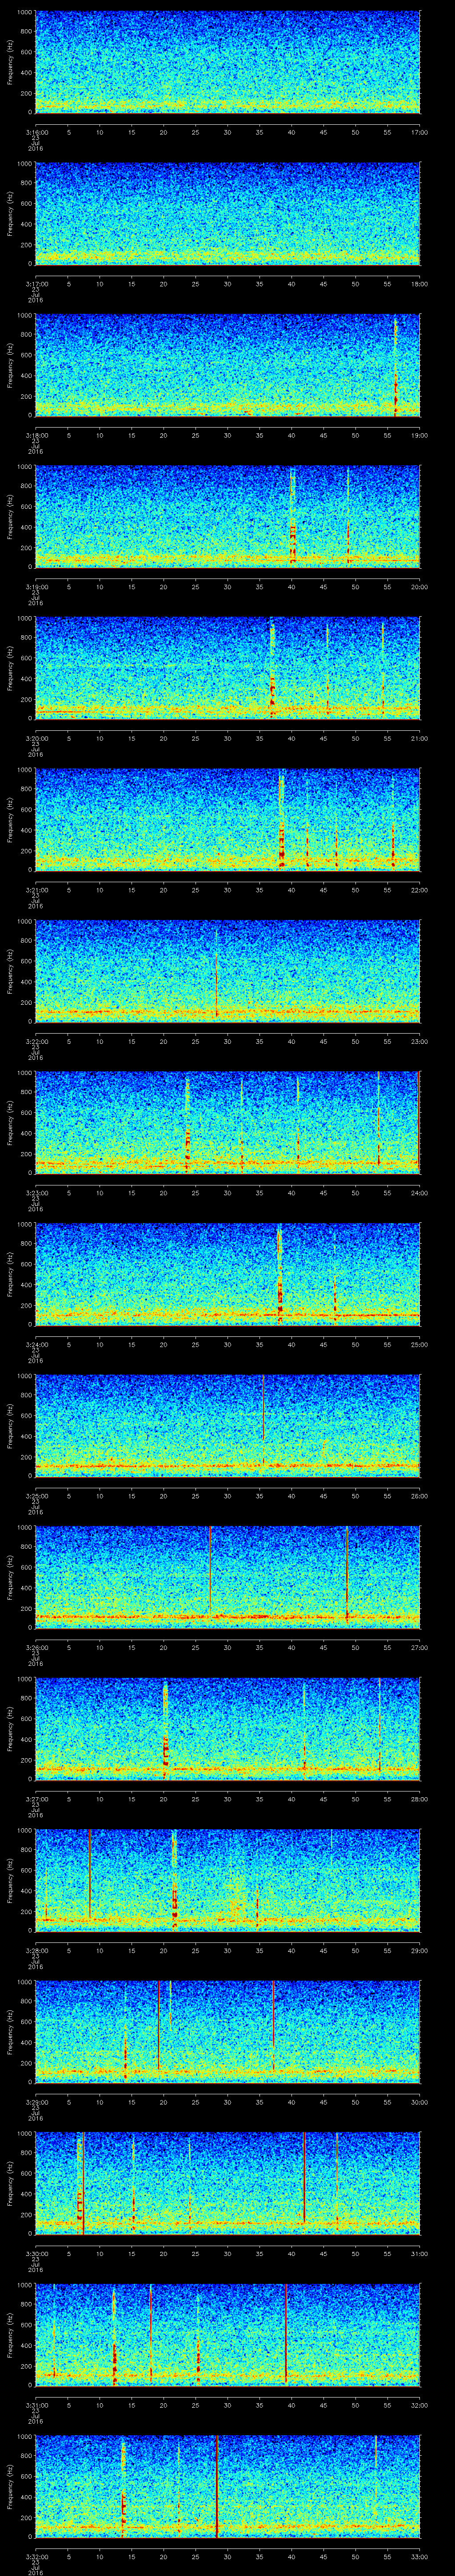Choose the spectrogram panel starting at 3:28:00
Image resolution: width=455 pixels, height=2576 pixels.
pos(228,1880)
